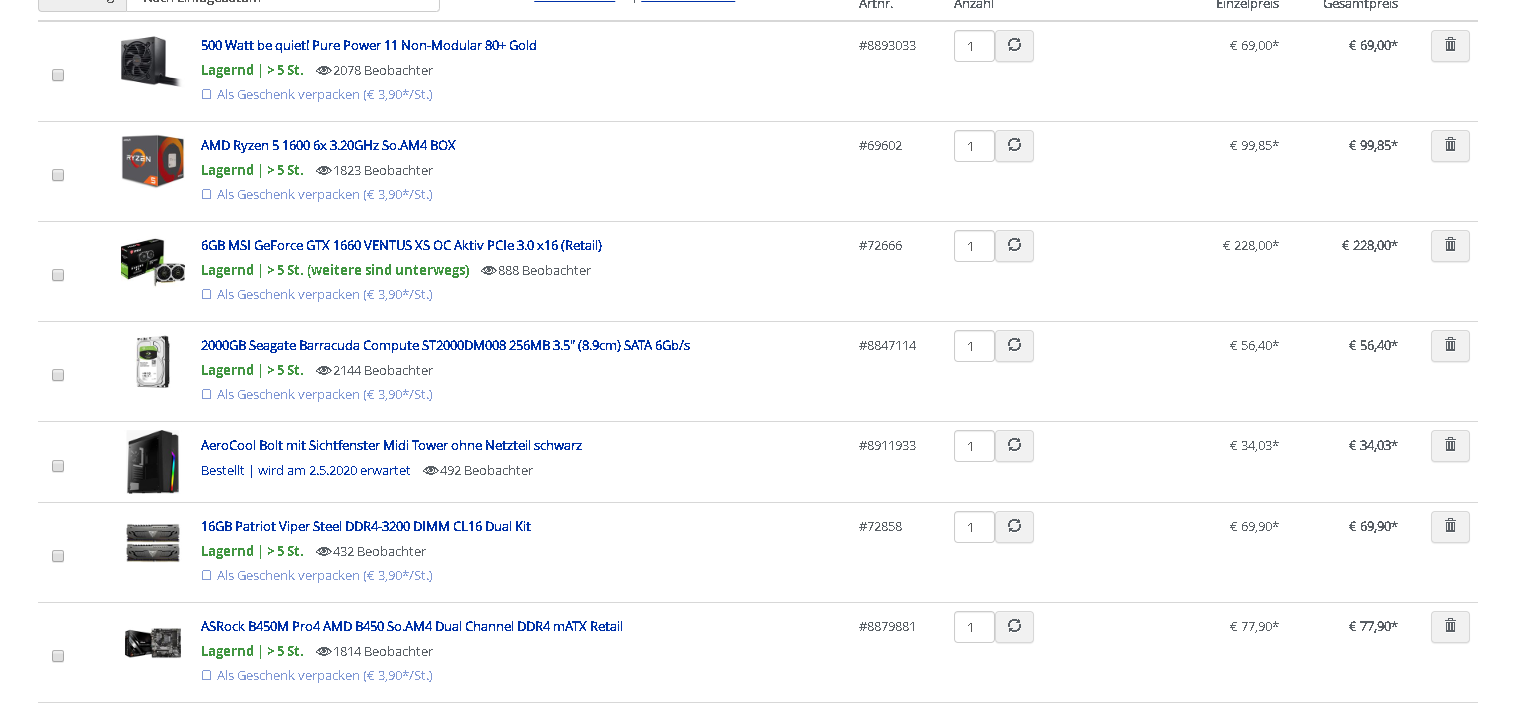Click the 16GB Patriot Viper Steel title link
Viewport: 1515px width, 708px height.
point(365,527)
